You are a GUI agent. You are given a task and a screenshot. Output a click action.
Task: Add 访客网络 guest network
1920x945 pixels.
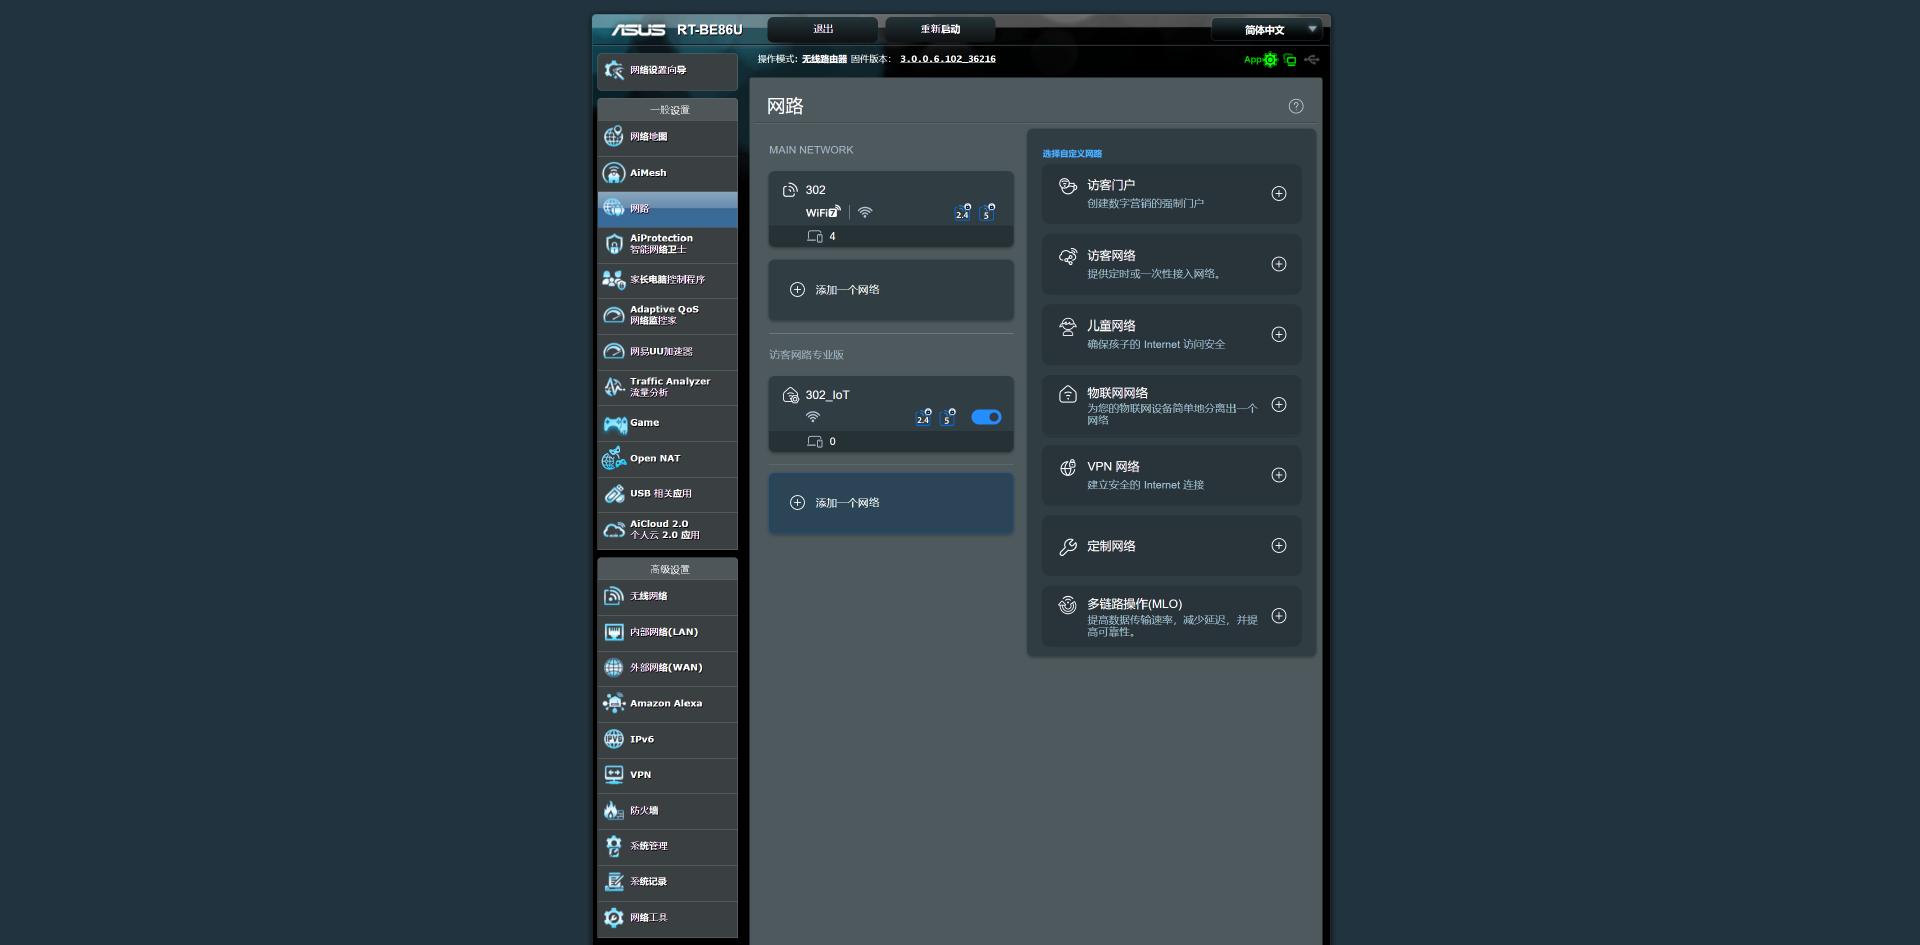(x=1278, y=264)
